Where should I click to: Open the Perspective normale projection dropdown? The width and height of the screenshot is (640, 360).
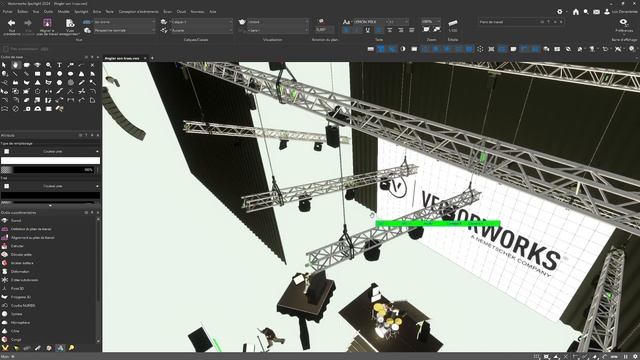point(124,31)
